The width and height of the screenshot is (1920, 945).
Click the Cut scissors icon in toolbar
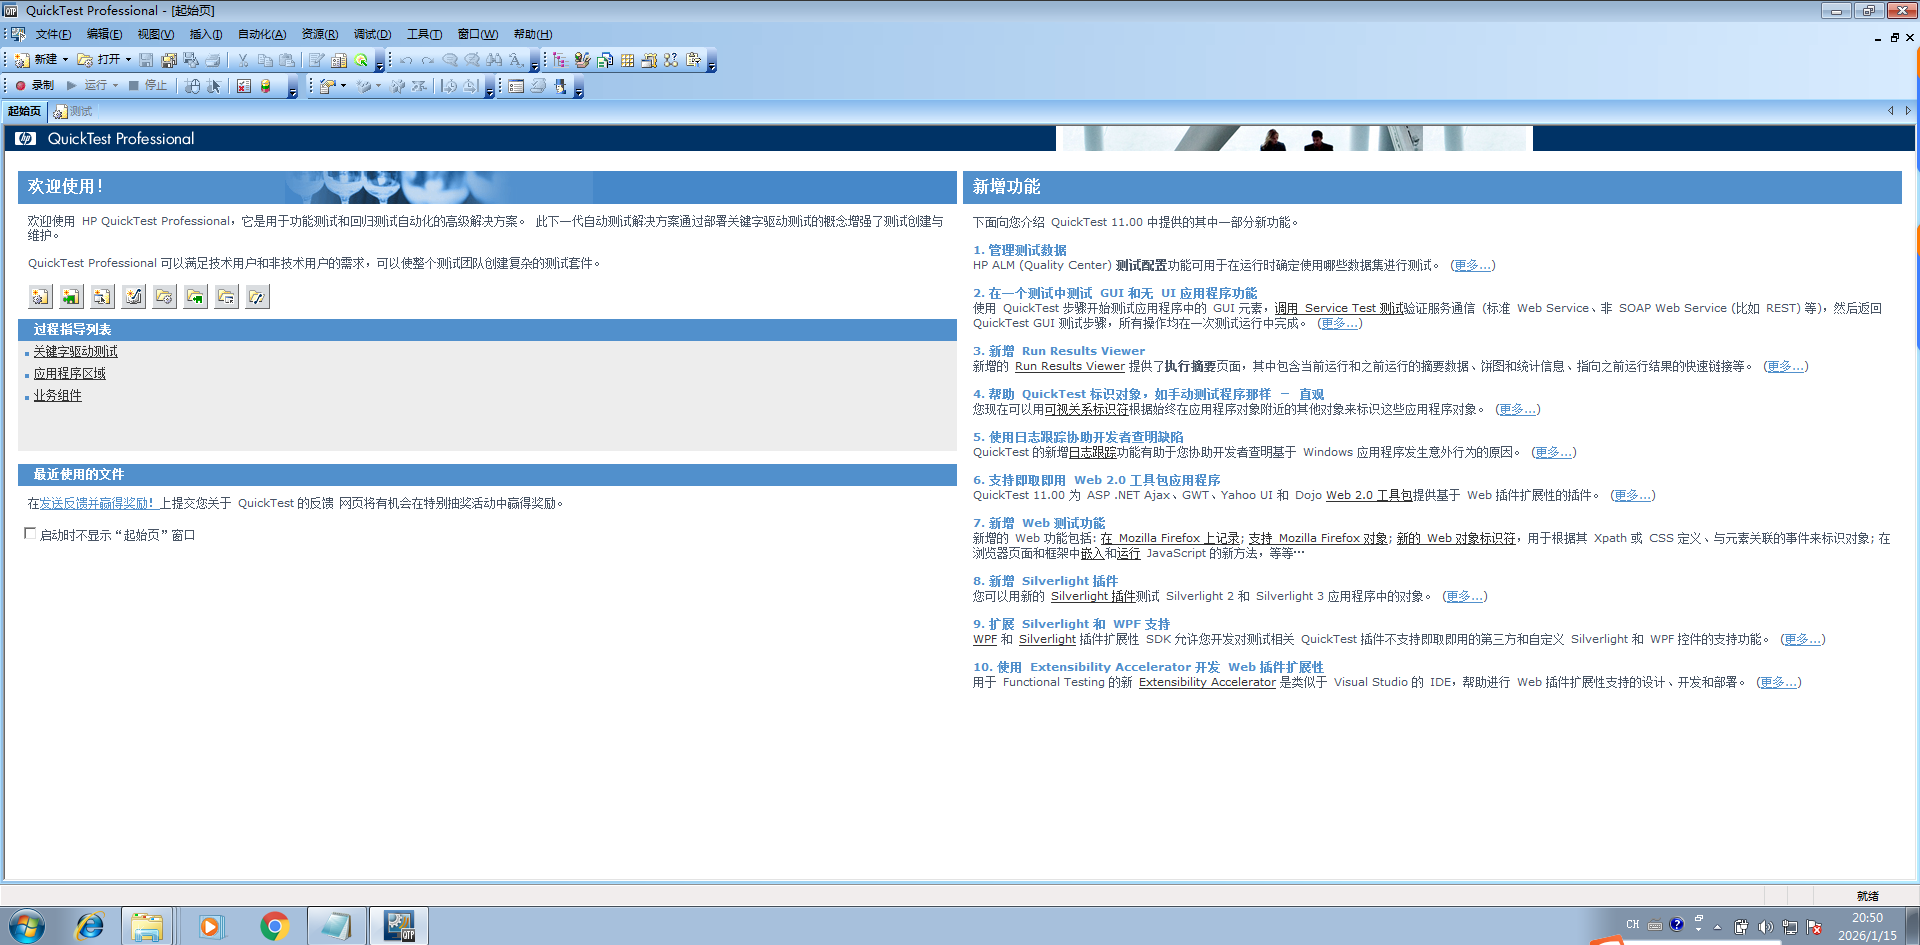[243, 60]
